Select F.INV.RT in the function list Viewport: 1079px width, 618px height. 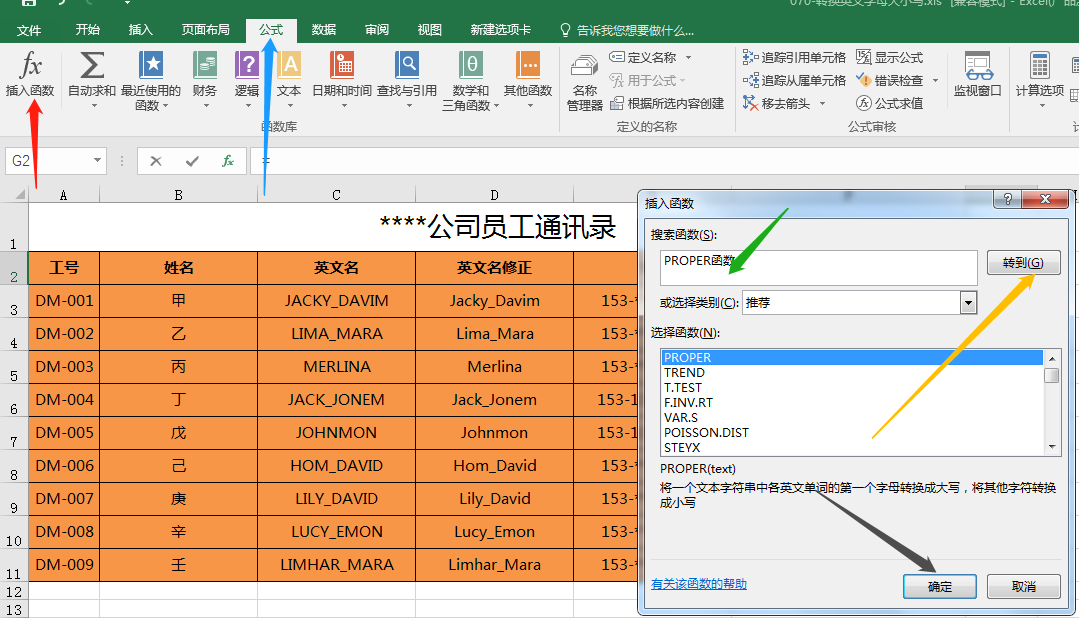click(x=852, y=403)
